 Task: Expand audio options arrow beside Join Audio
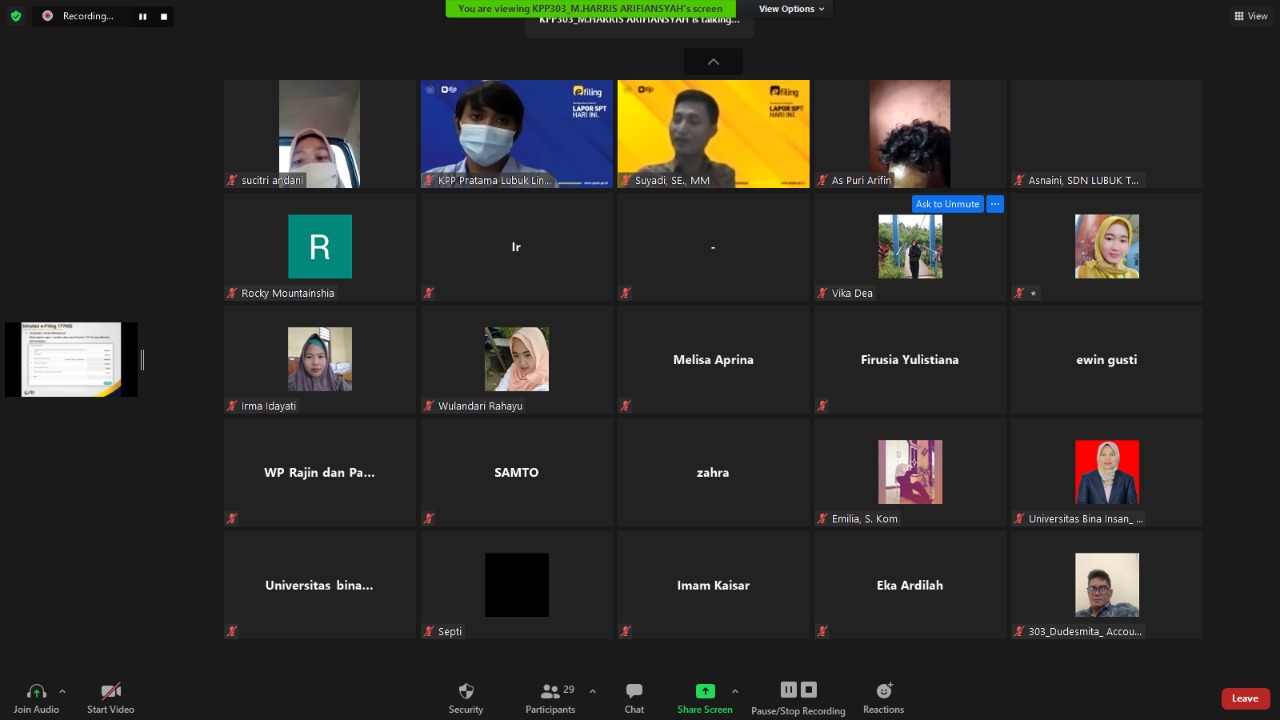(62, 691)
